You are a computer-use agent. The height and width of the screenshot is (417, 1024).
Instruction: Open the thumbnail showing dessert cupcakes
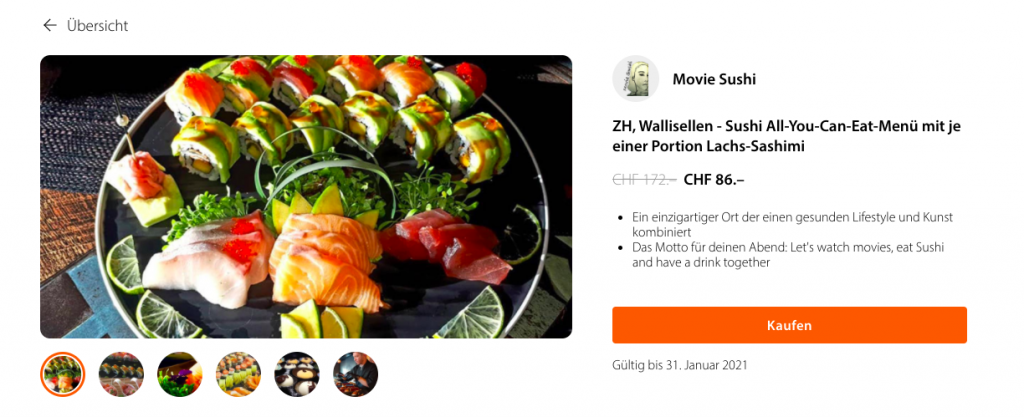coord(297,374)
